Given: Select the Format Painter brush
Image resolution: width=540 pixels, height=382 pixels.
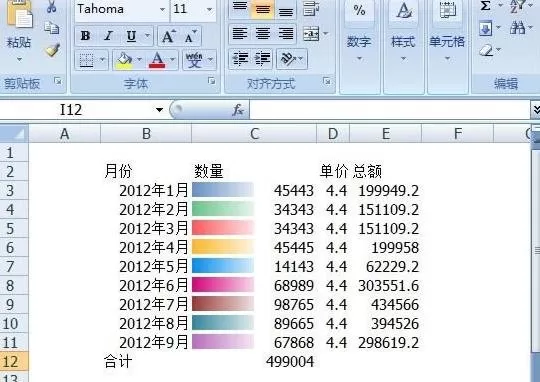Looking at the screenshot, I should tap(52, 50).
